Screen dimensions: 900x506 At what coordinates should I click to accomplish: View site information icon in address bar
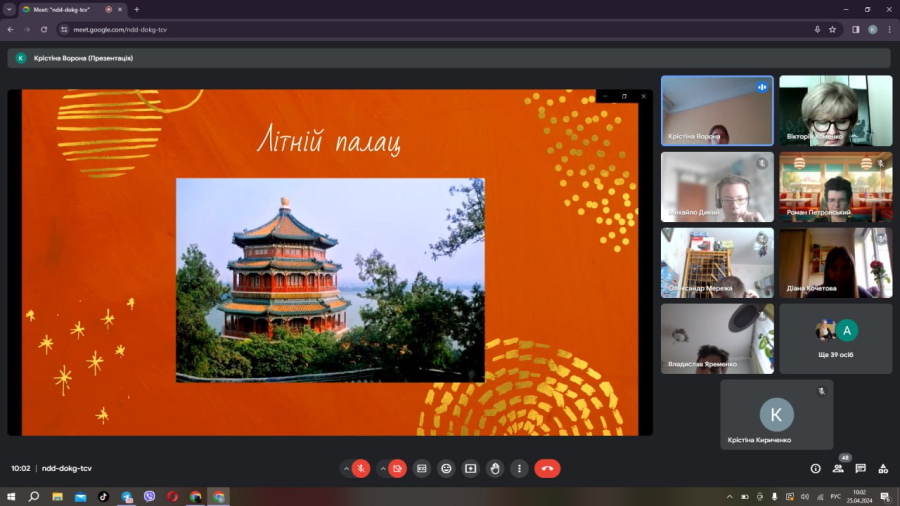point(64,29)
